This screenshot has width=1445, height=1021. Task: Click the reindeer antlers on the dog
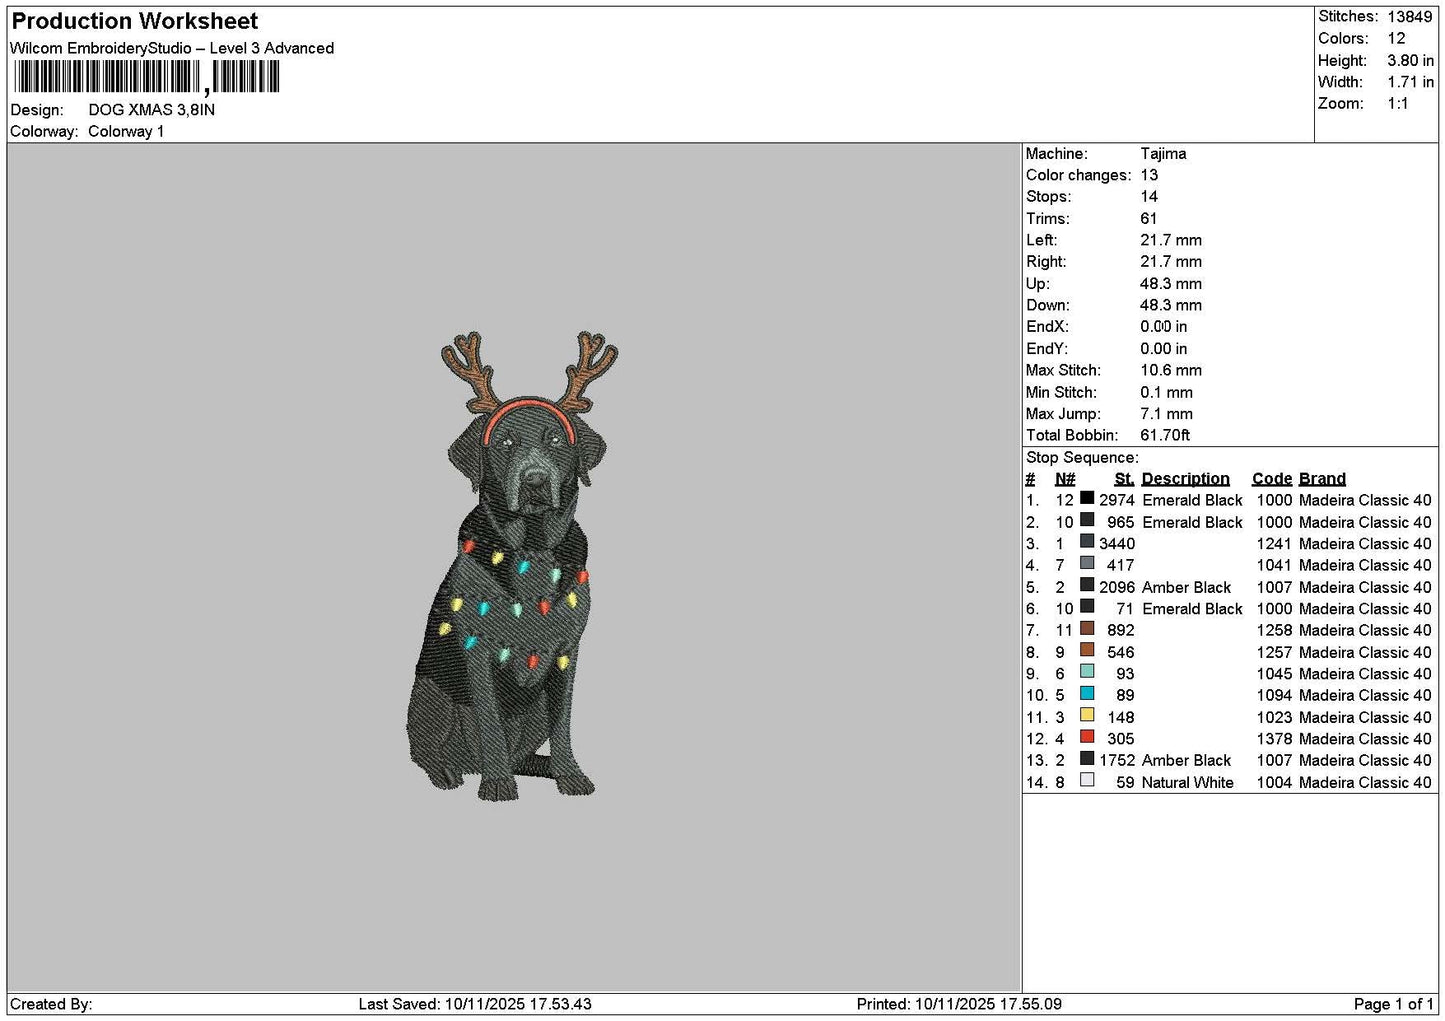coord(530,375)
